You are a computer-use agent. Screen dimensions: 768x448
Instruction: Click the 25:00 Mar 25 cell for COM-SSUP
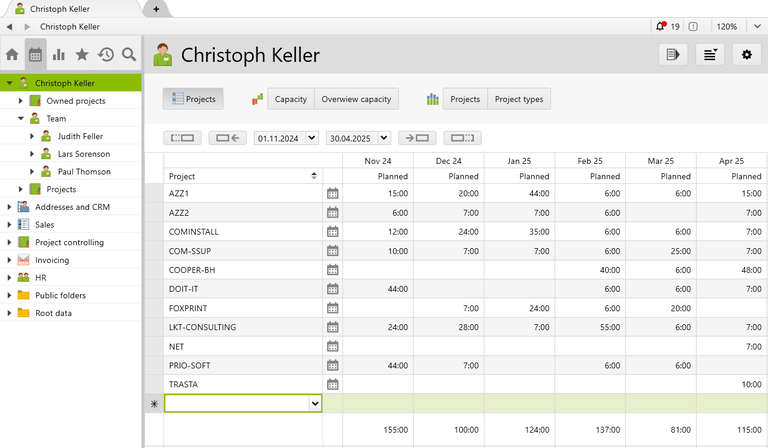click(x=661, y=251)
